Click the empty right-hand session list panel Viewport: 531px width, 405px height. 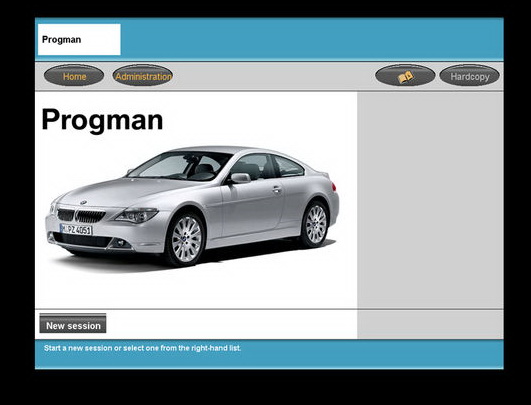click(x=430, y=200)
